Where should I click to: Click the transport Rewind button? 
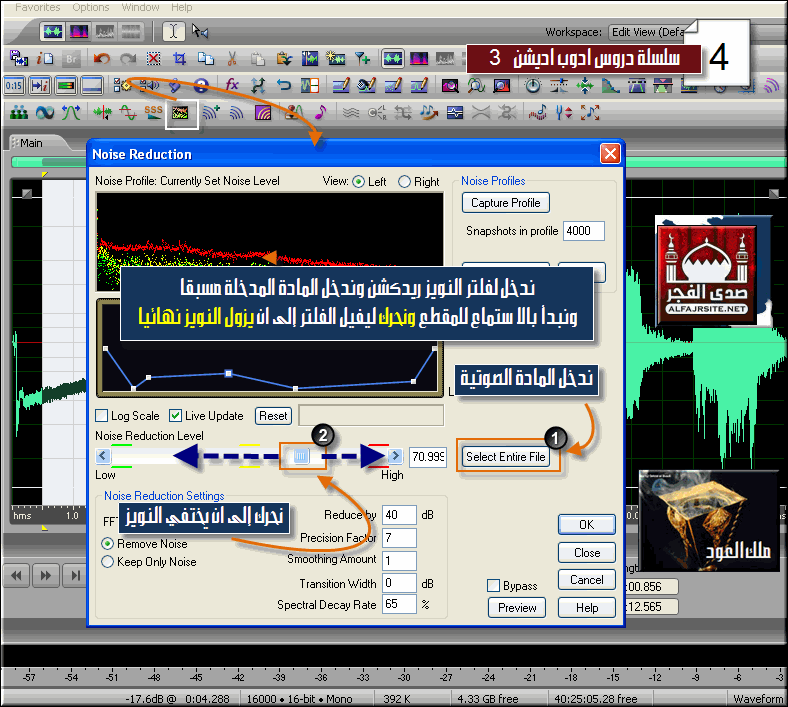pyautogui.click(x=17, y=575)
